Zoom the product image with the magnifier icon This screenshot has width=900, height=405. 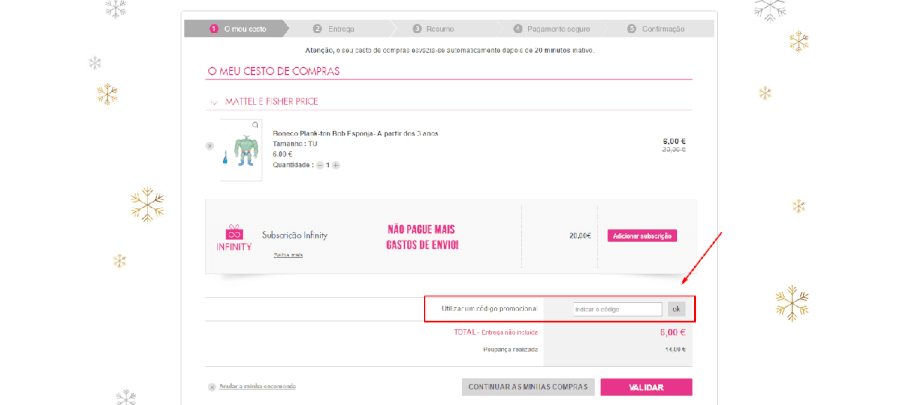coord(255,125)
